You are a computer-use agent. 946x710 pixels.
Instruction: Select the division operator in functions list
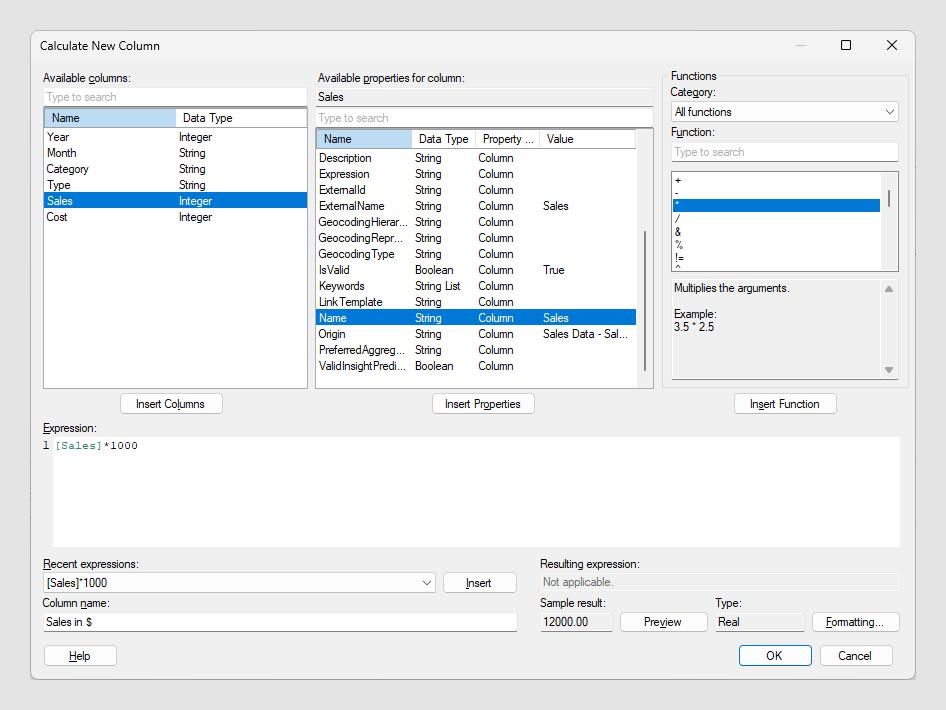pyautogui.click(x=776, y=219)
